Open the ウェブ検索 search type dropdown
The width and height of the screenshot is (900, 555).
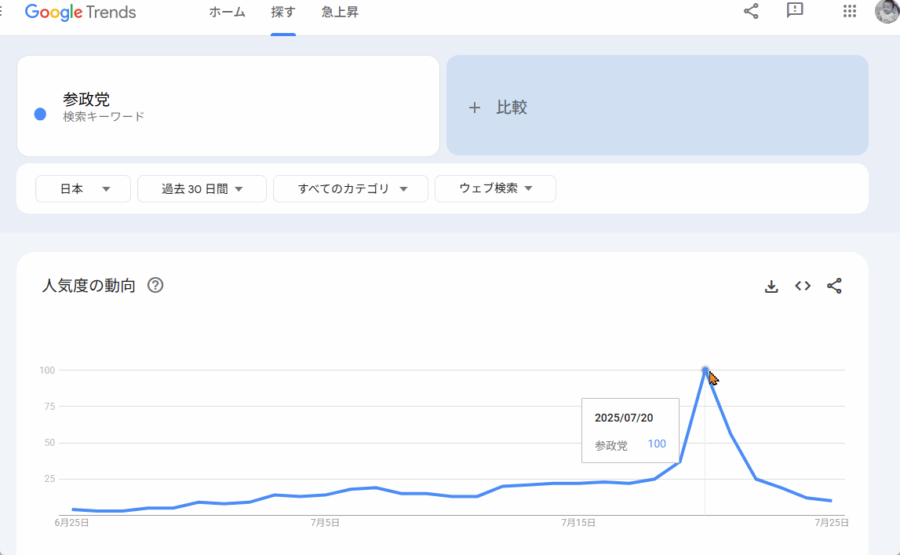pyautogui.click(x=495, y=188)
